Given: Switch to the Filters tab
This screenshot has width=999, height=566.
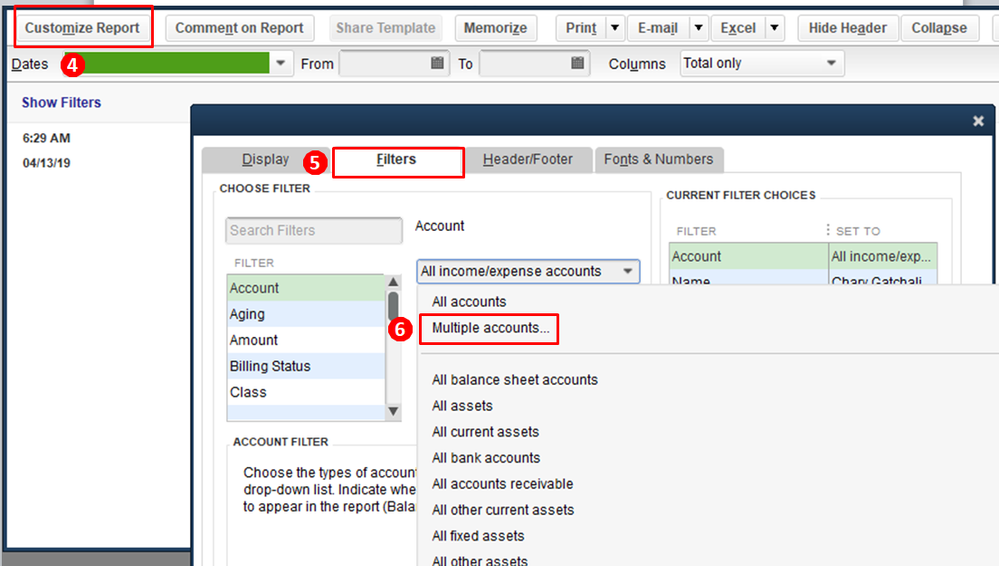Looking at the screenshot, I should (396, 160).
